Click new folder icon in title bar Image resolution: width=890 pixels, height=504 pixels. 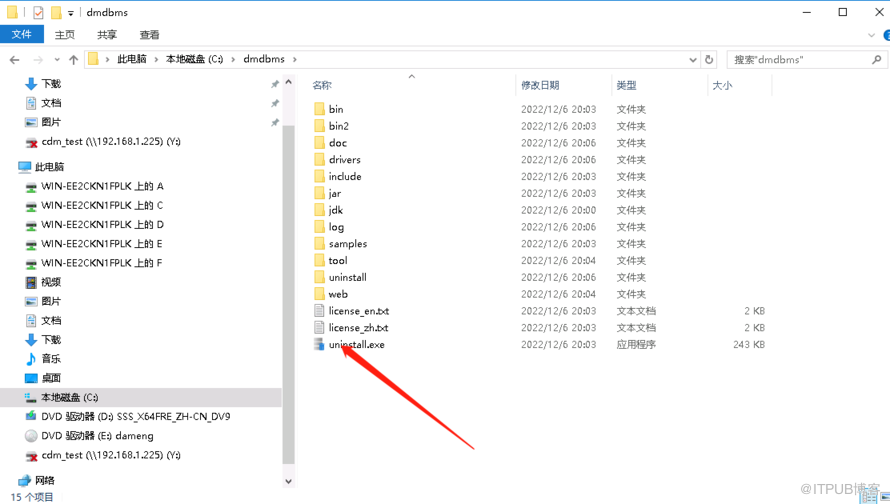(56, 12)
